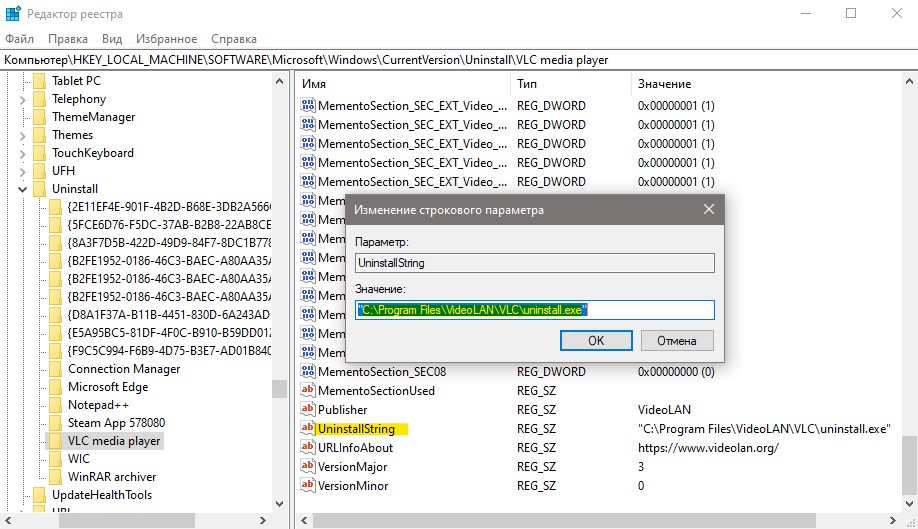Select the Tablet PC folder icon

pyautogui.click(x=39, y=81)
